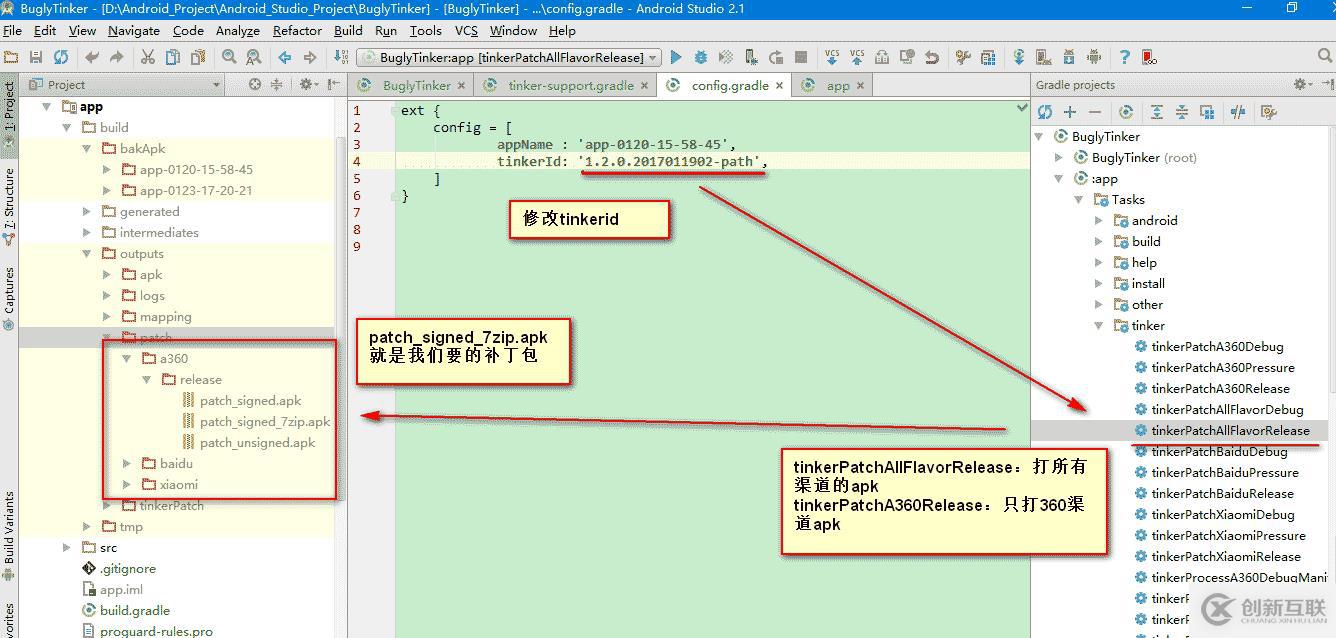Click Attach Gradle project plus icon
Image resolution: width=1336 pixels, height=638 pixels.
click(x=1070, y=112)
